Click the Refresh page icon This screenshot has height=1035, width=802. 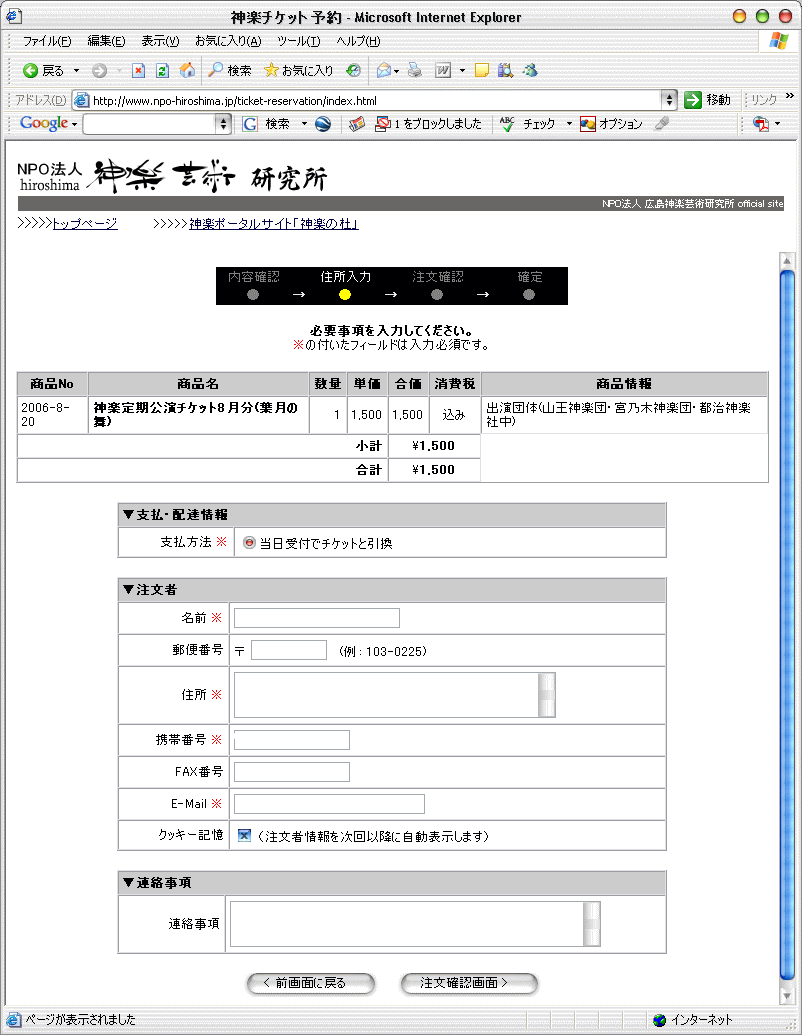(162, 70)
